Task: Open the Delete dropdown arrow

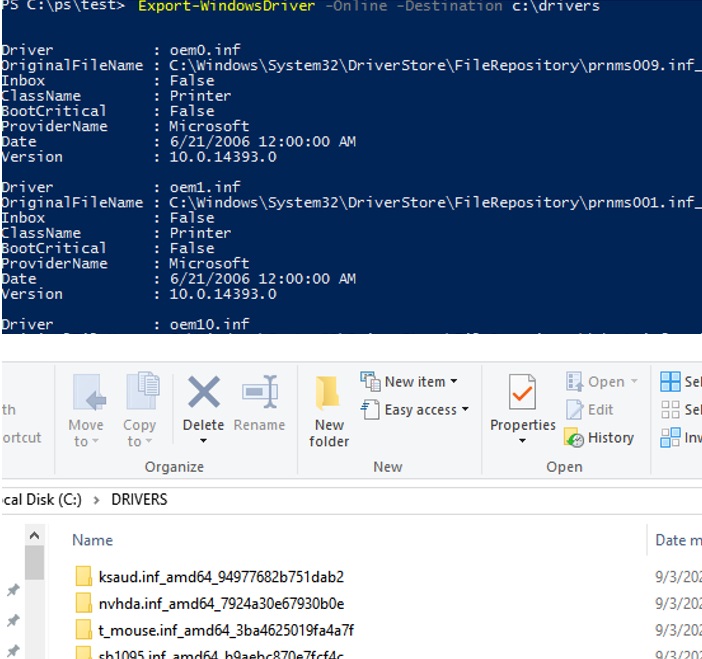Action: pyautogui.click(x=204, y=441)
